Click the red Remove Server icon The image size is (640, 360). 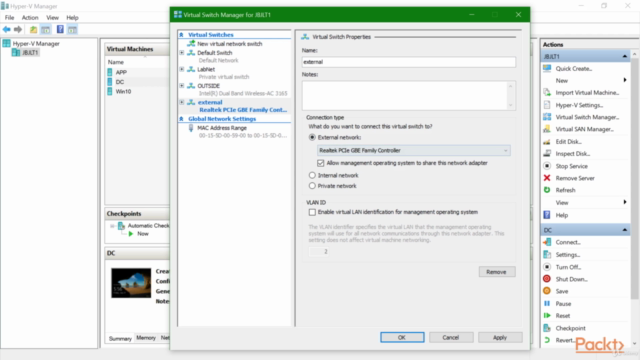(547, 178)
